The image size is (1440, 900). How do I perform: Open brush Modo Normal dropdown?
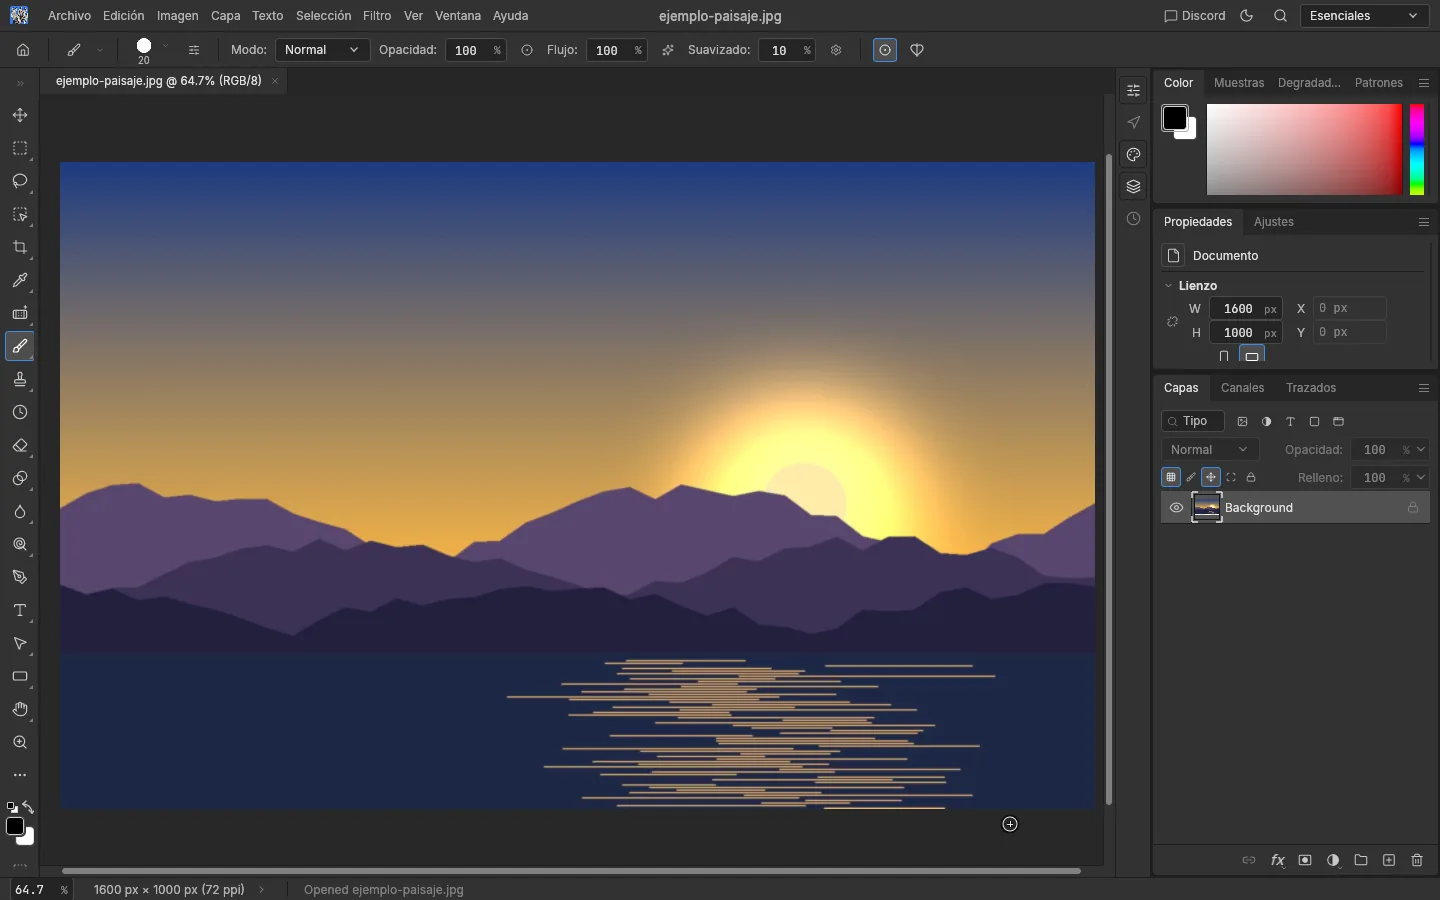click(x=322, y=50)
